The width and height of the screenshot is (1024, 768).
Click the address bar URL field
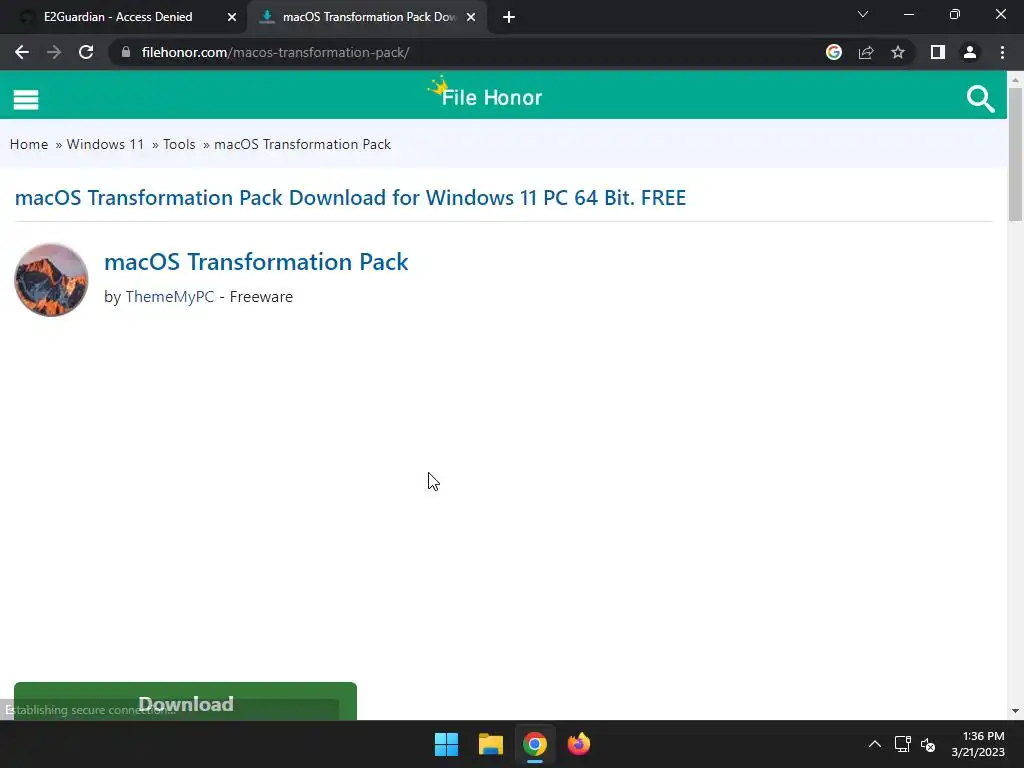tap(470, 52)
